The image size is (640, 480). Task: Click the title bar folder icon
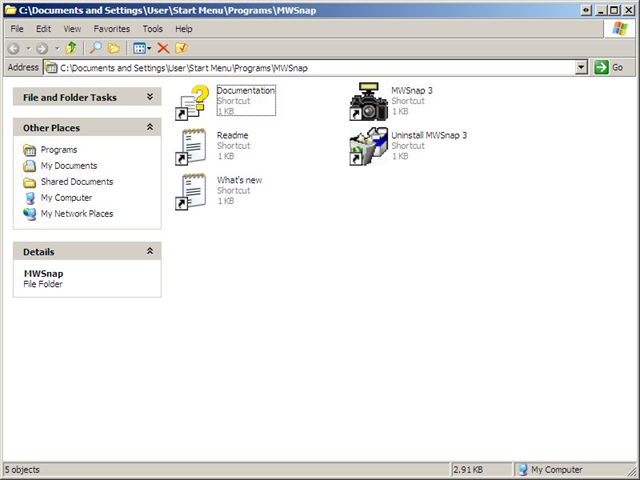(x=10, y=10)
